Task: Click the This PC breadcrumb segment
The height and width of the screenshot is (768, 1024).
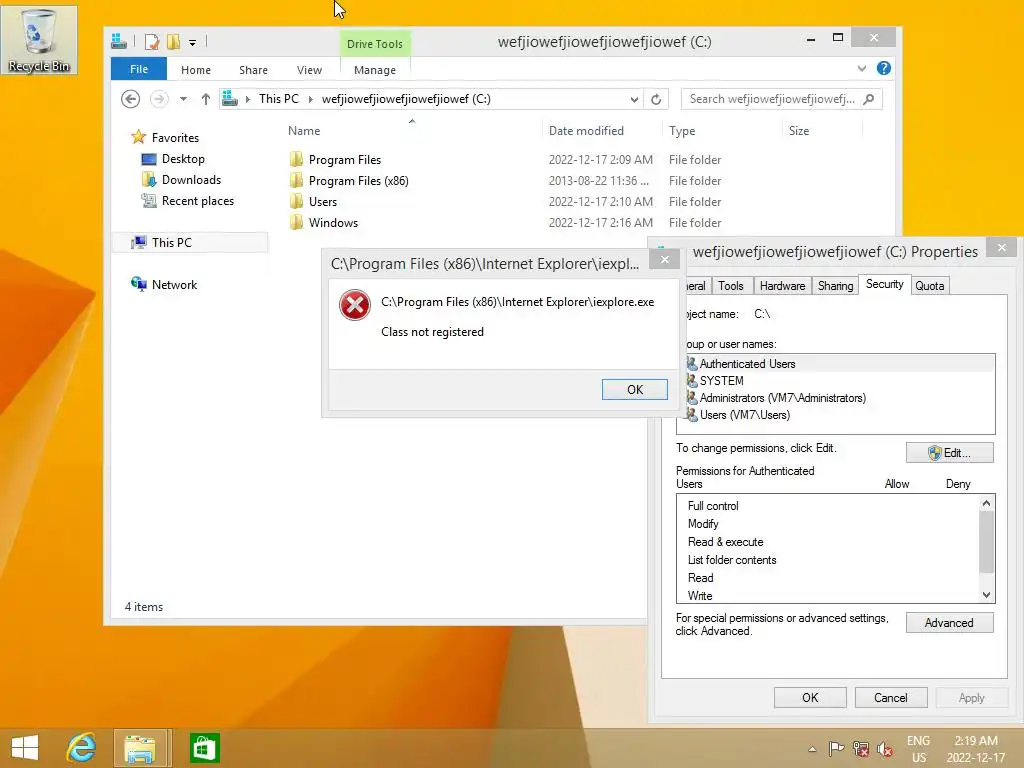Action: tap(279, 99)
